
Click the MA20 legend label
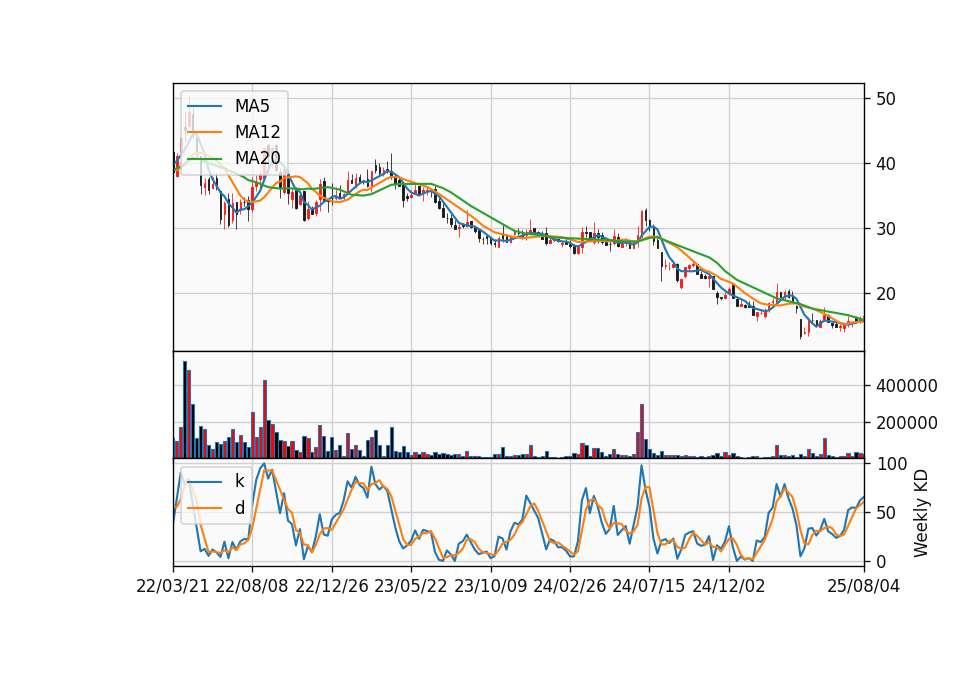(257, 158)
